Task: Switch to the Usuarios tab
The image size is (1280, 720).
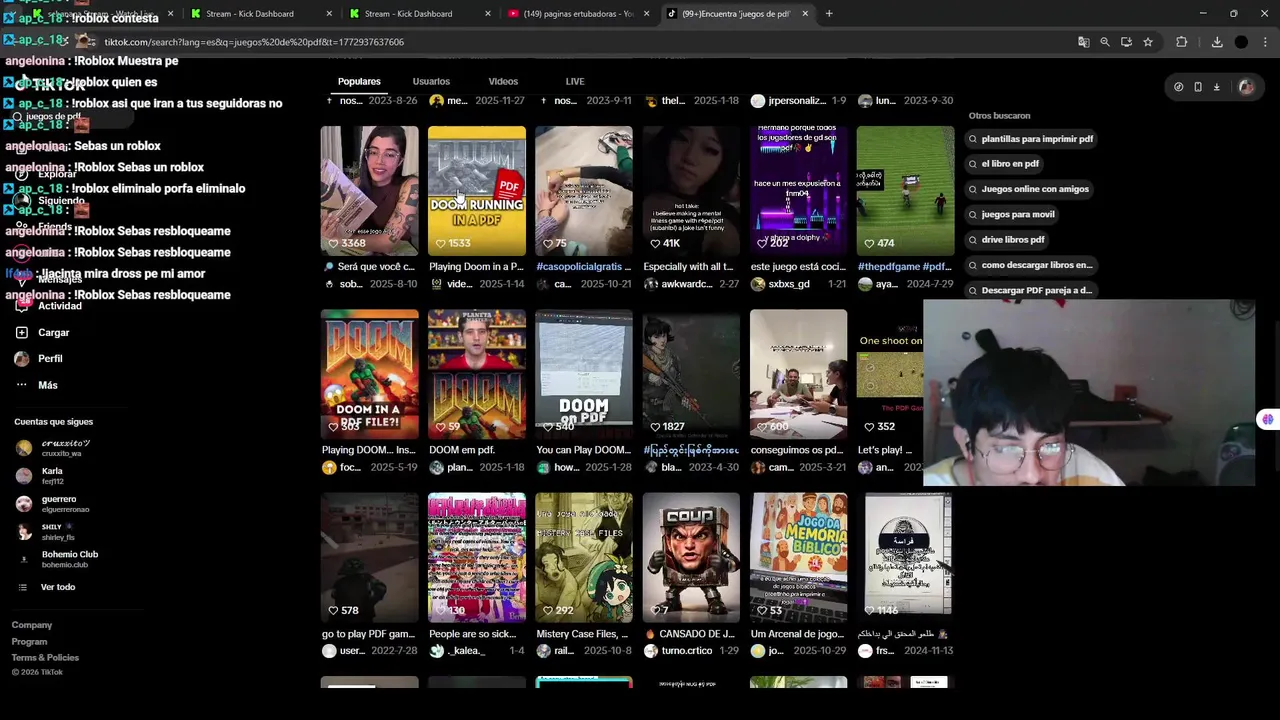Action: point(431,81)
